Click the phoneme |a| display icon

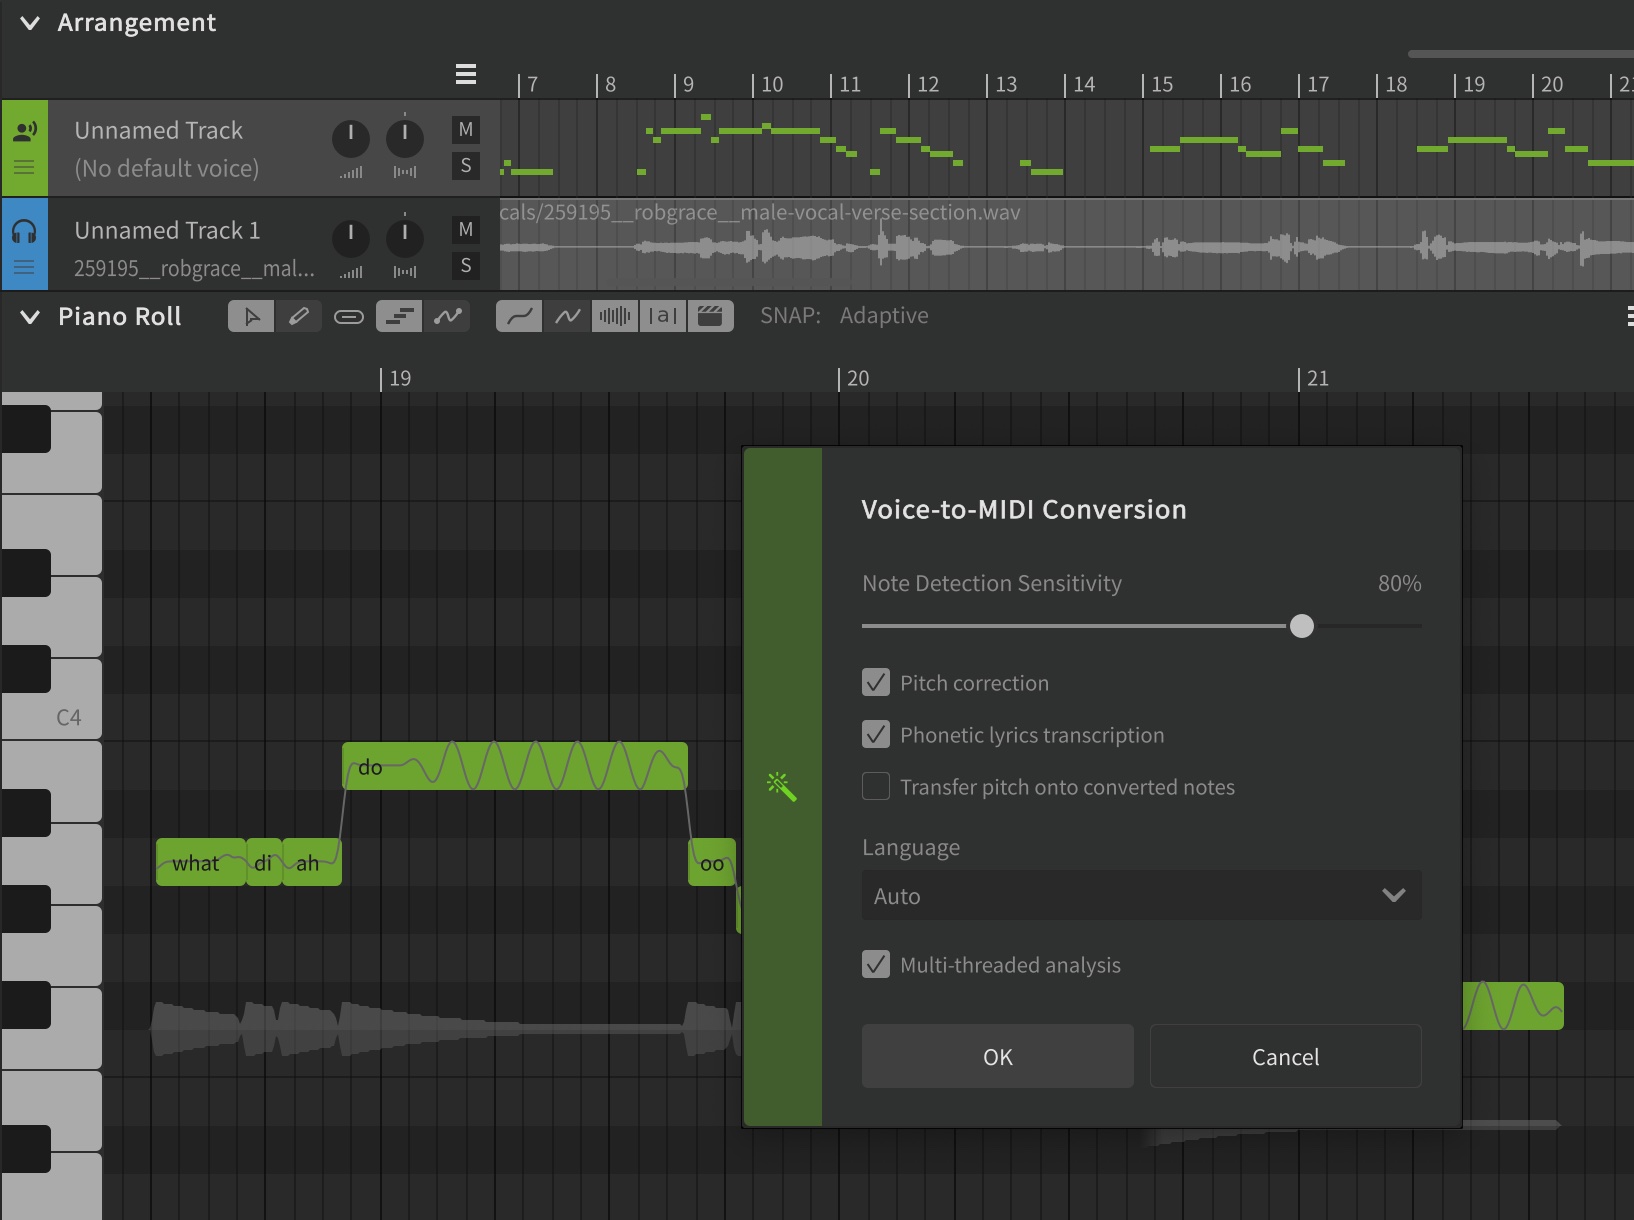[662, 317]
